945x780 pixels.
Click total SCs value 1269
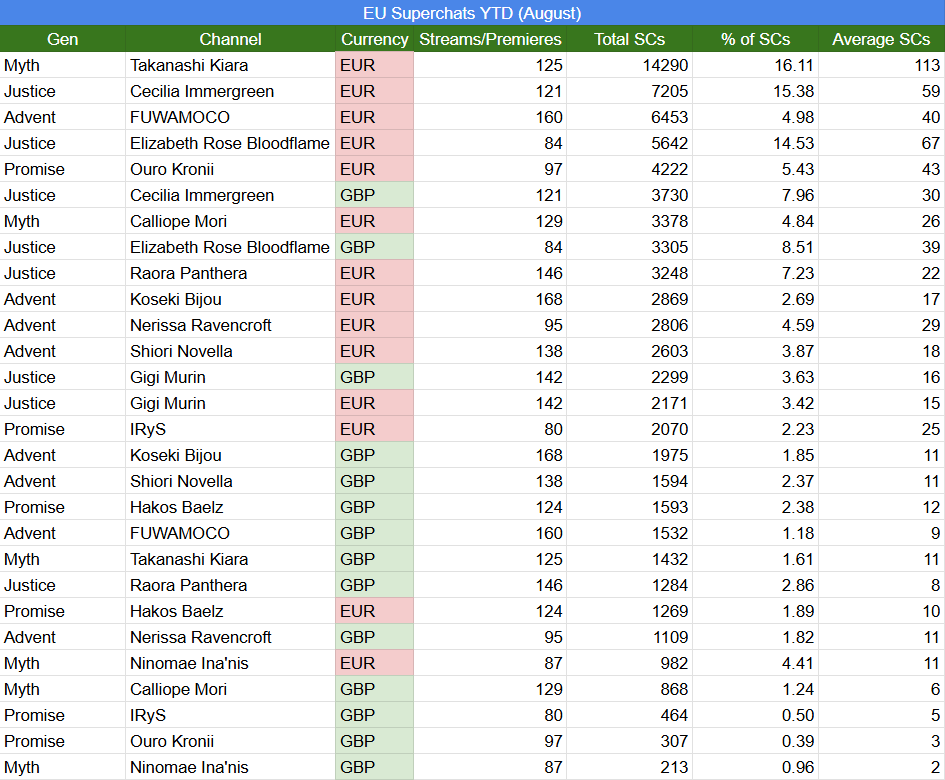[x=669, y=611]
